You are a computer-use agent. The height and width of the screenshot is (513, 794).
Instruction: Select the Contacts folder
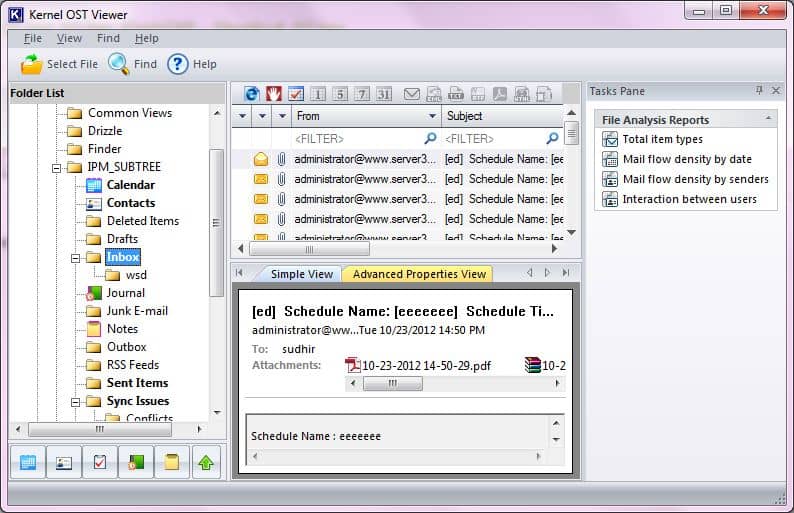coord(121,203)
